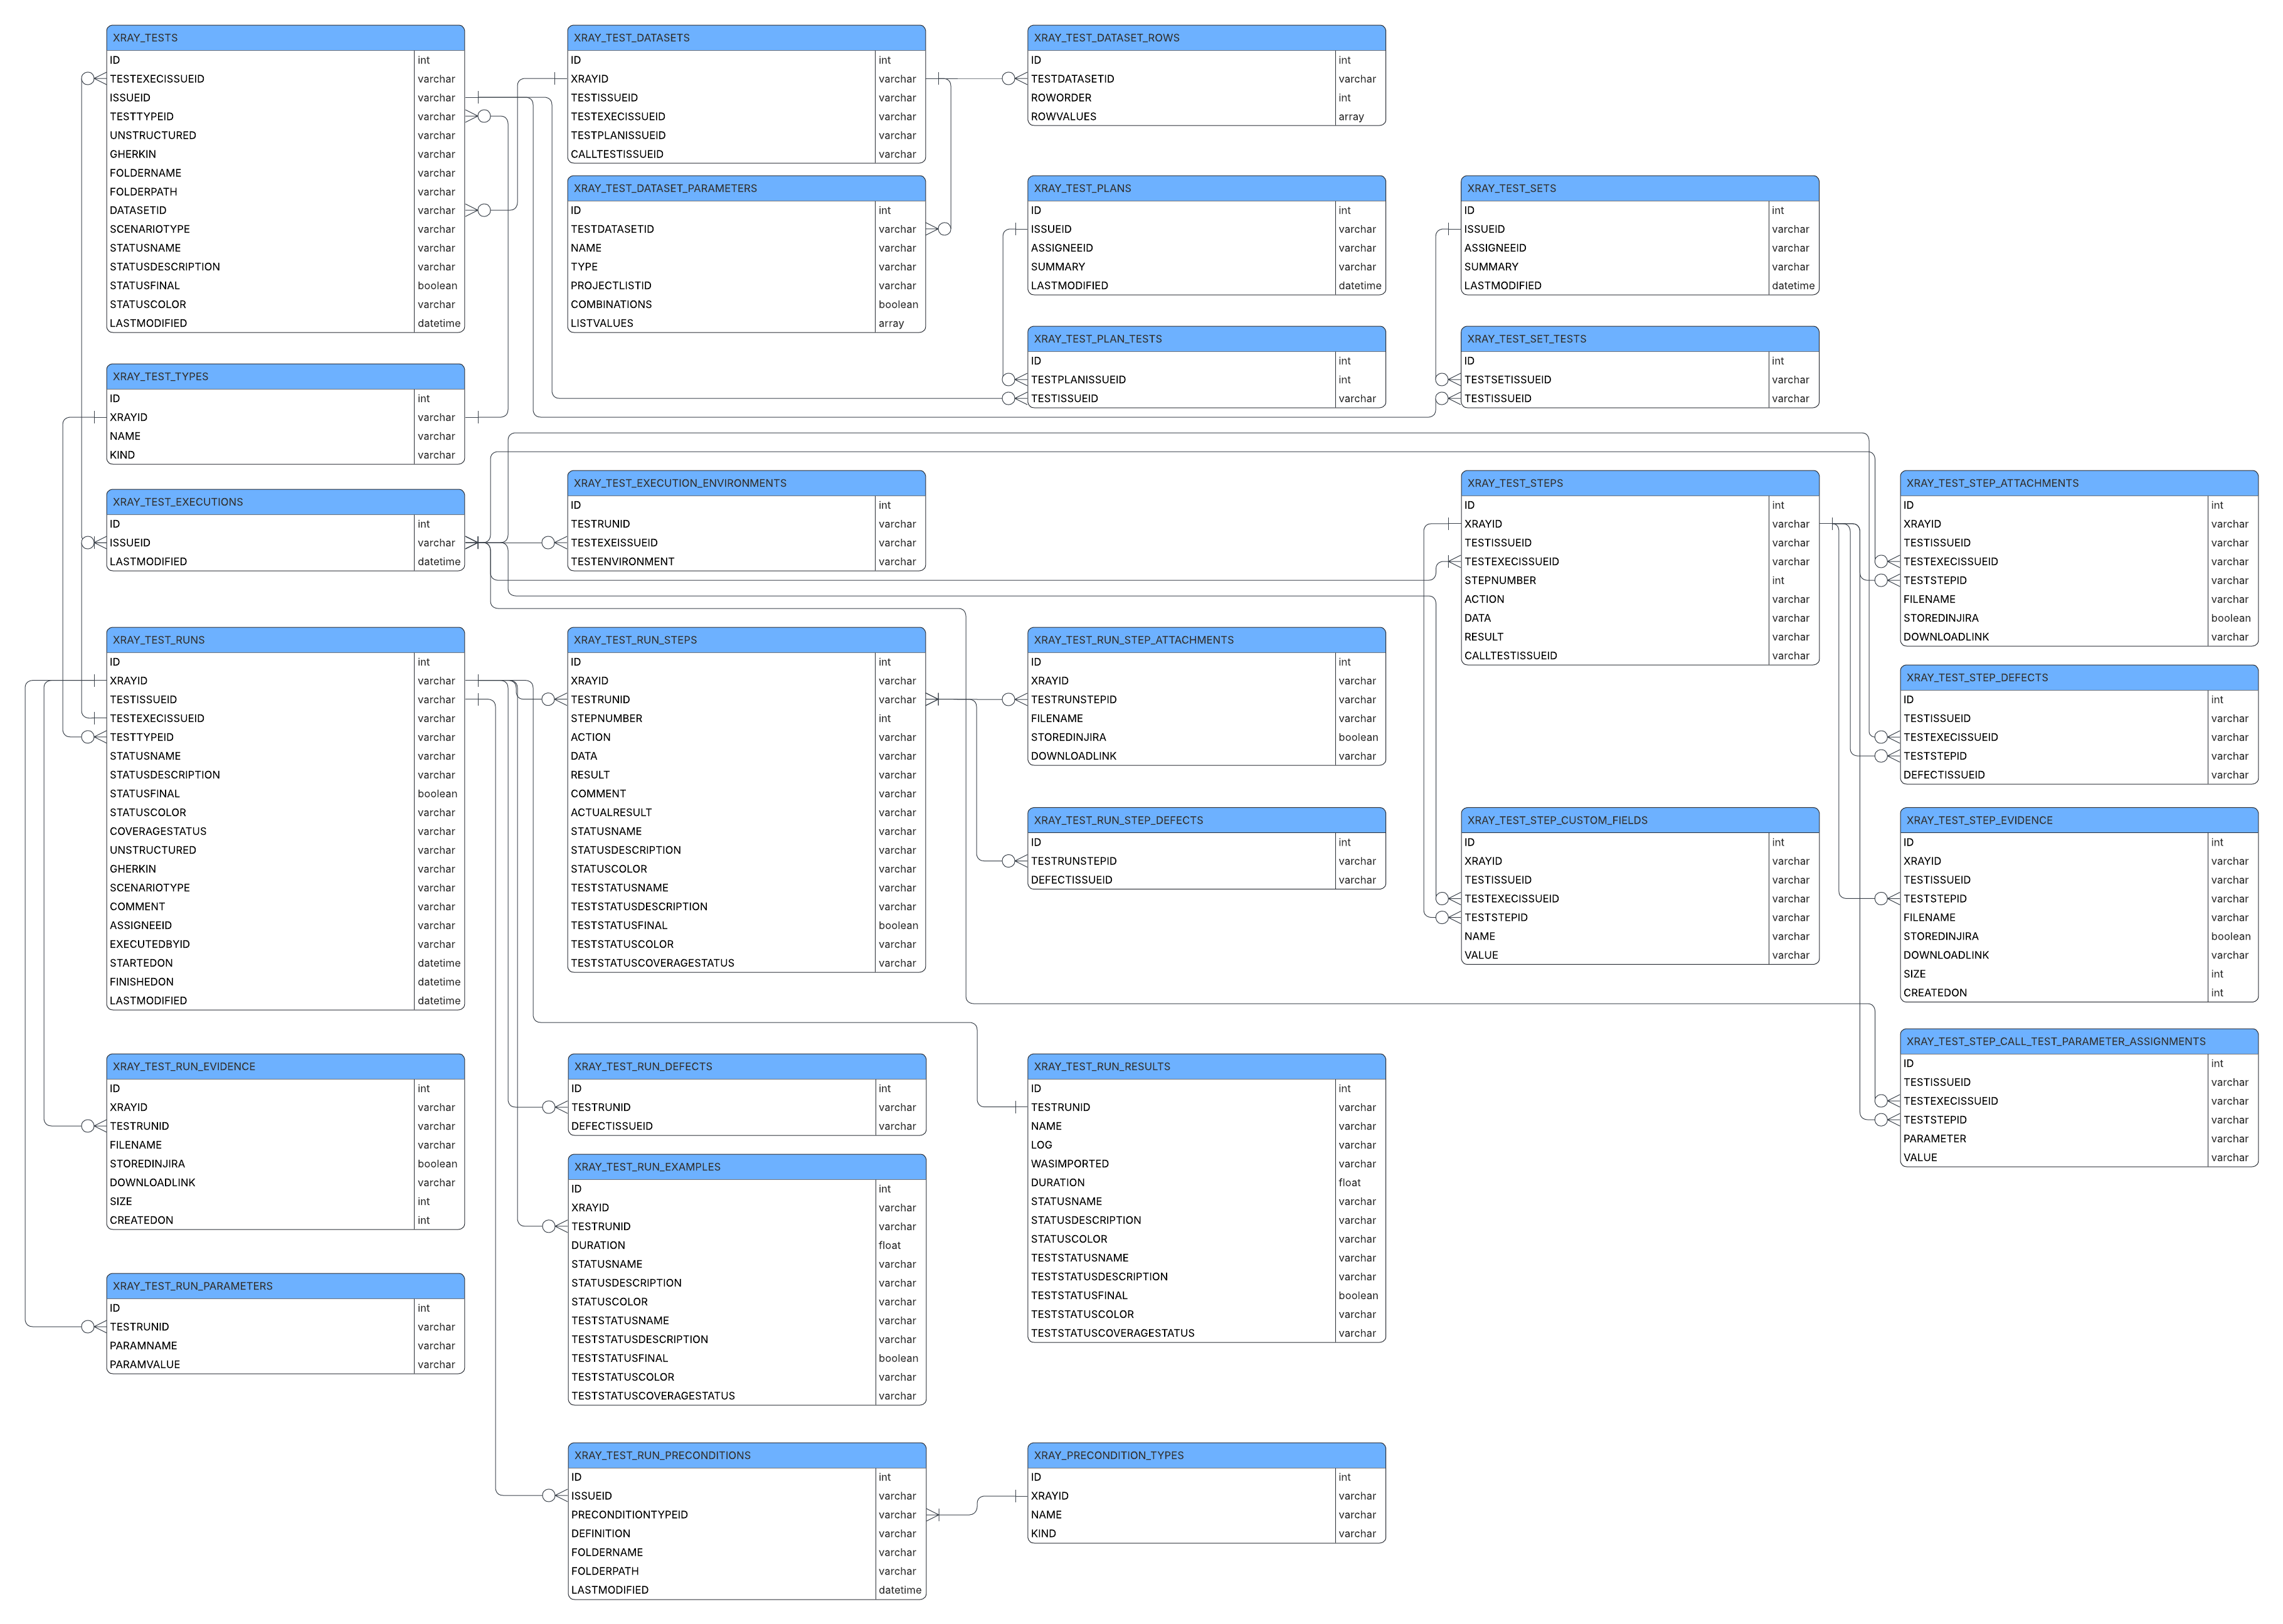Click the SUMMARY field in XRAY_TEST_SETS
The width and height of the screenshot is (2283, 1624).
pos(1639,267)
